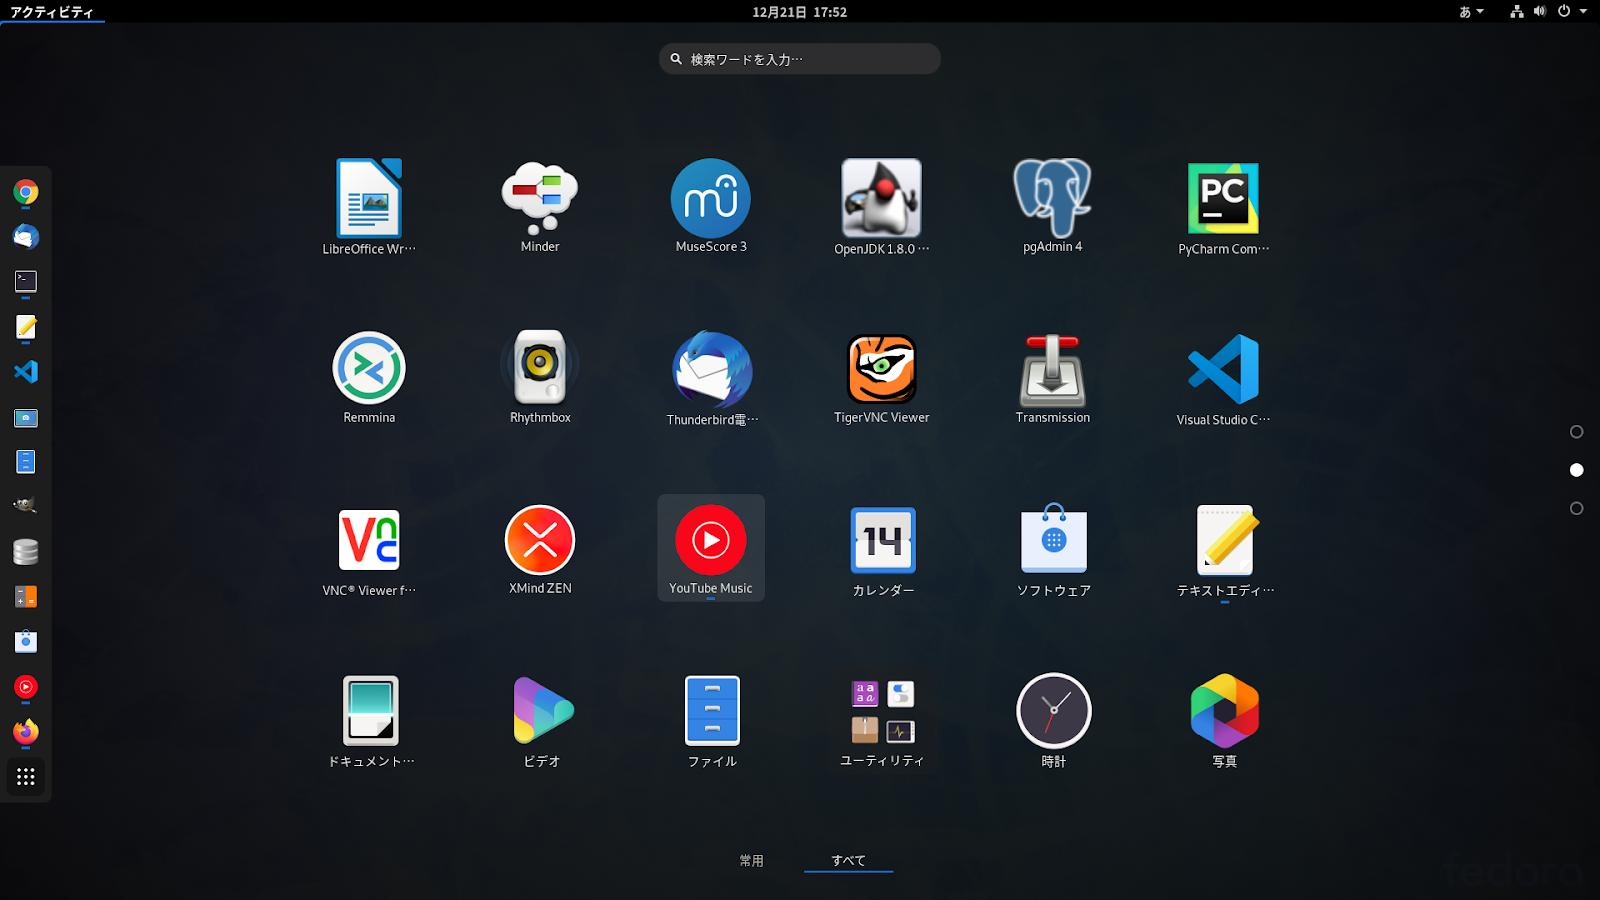The image size is (1600, 900).
Task: Go to the first app grid page indicator
Action: click(1577, 432)
